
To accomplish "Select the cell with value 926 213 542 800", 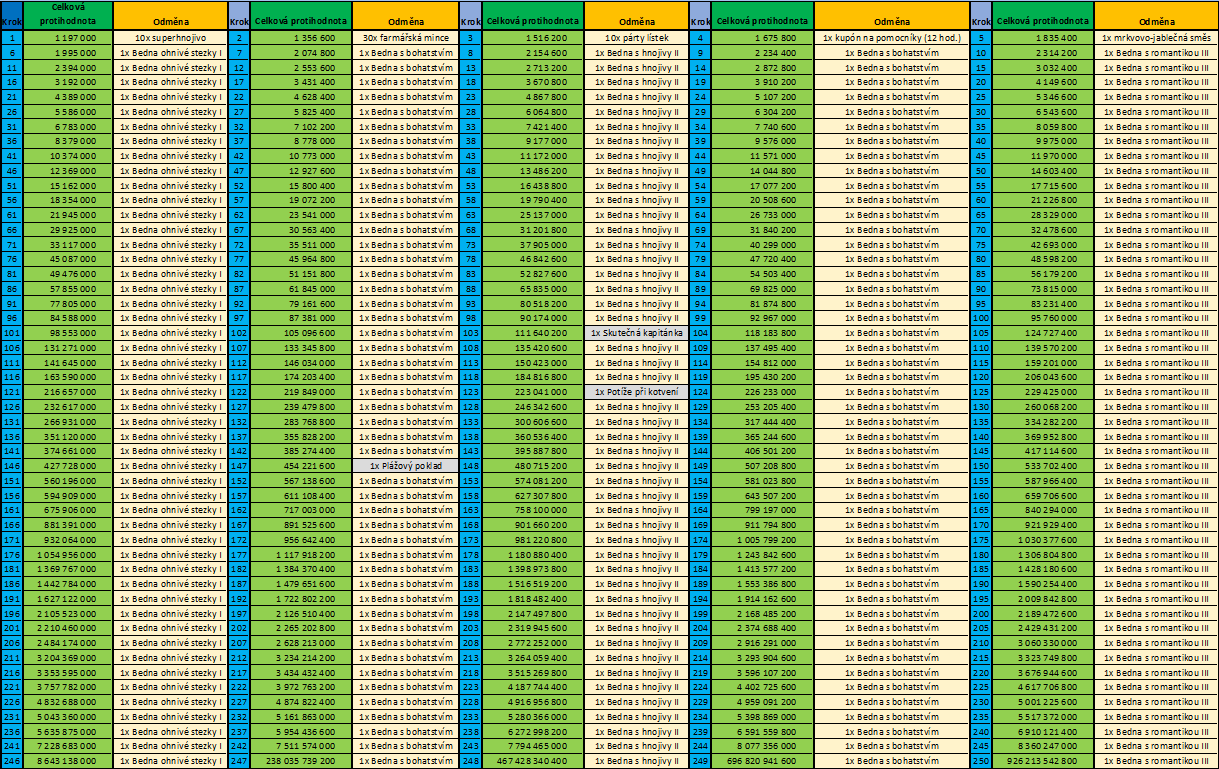I will click(x=1044, y=762).
